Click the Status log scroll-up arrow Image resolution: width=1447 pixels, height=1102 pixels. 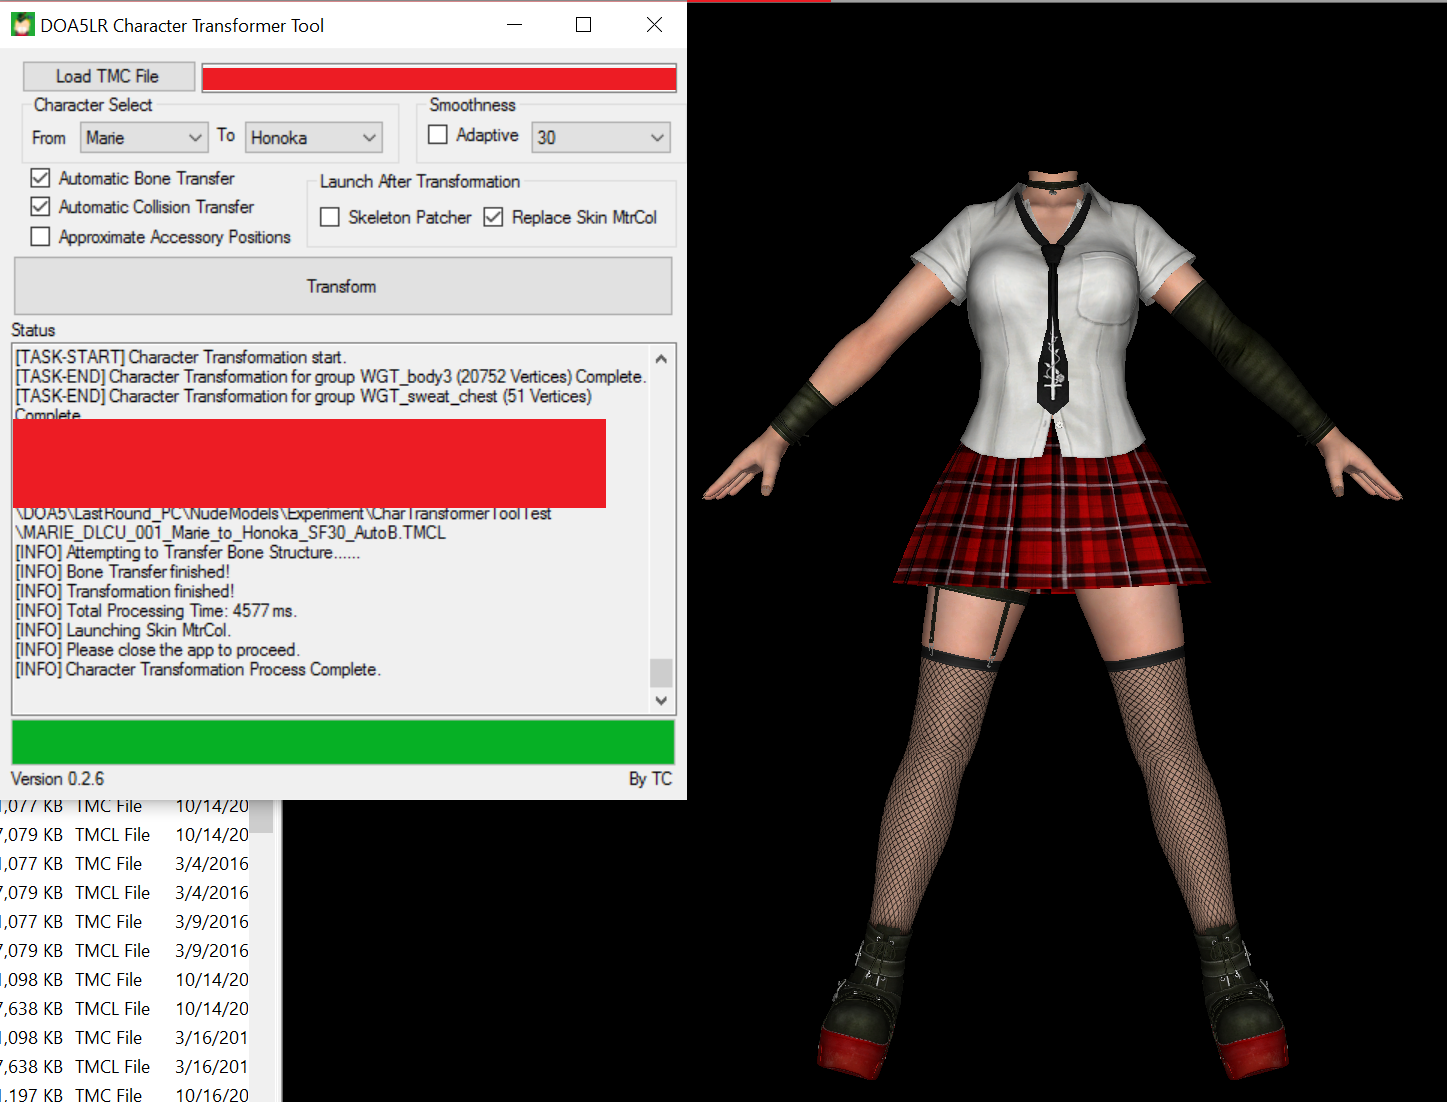(x=661, y=359)
